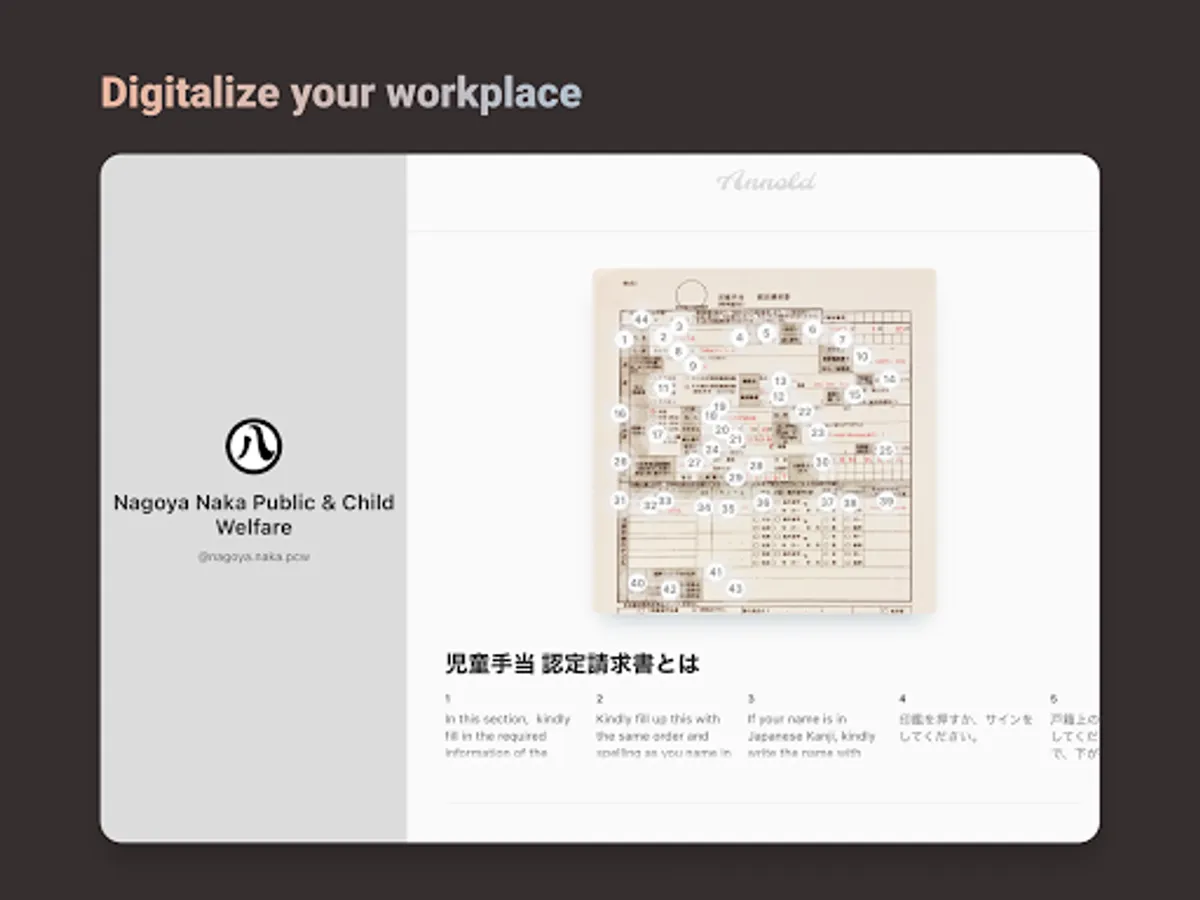Select annotation marker 37 on the form
The image size is (1200, 900).
[x=827, y=502]
